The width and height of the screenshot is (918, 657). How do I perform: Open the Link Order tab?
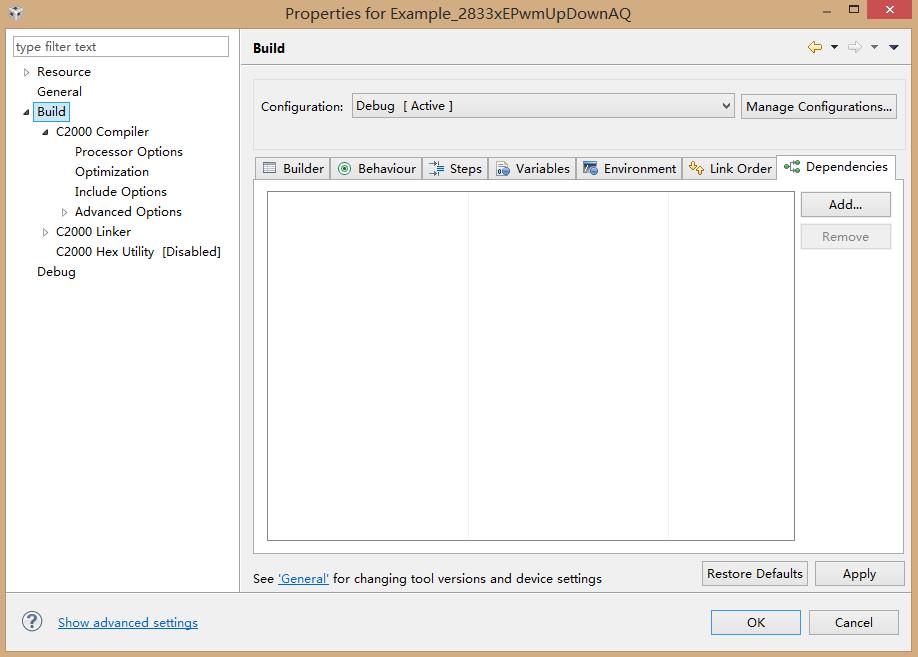coord(729,169)
